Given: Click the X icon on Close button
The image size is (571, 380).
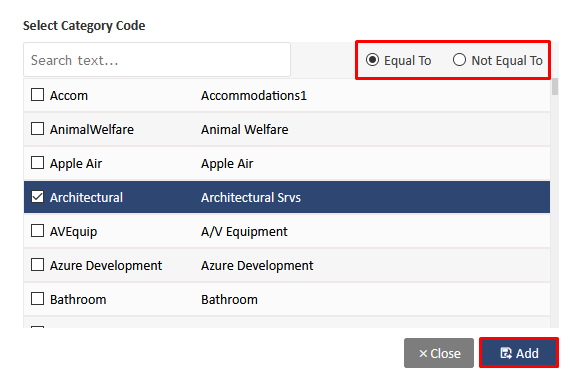Looking at the screenshot, I should [423, 353].
